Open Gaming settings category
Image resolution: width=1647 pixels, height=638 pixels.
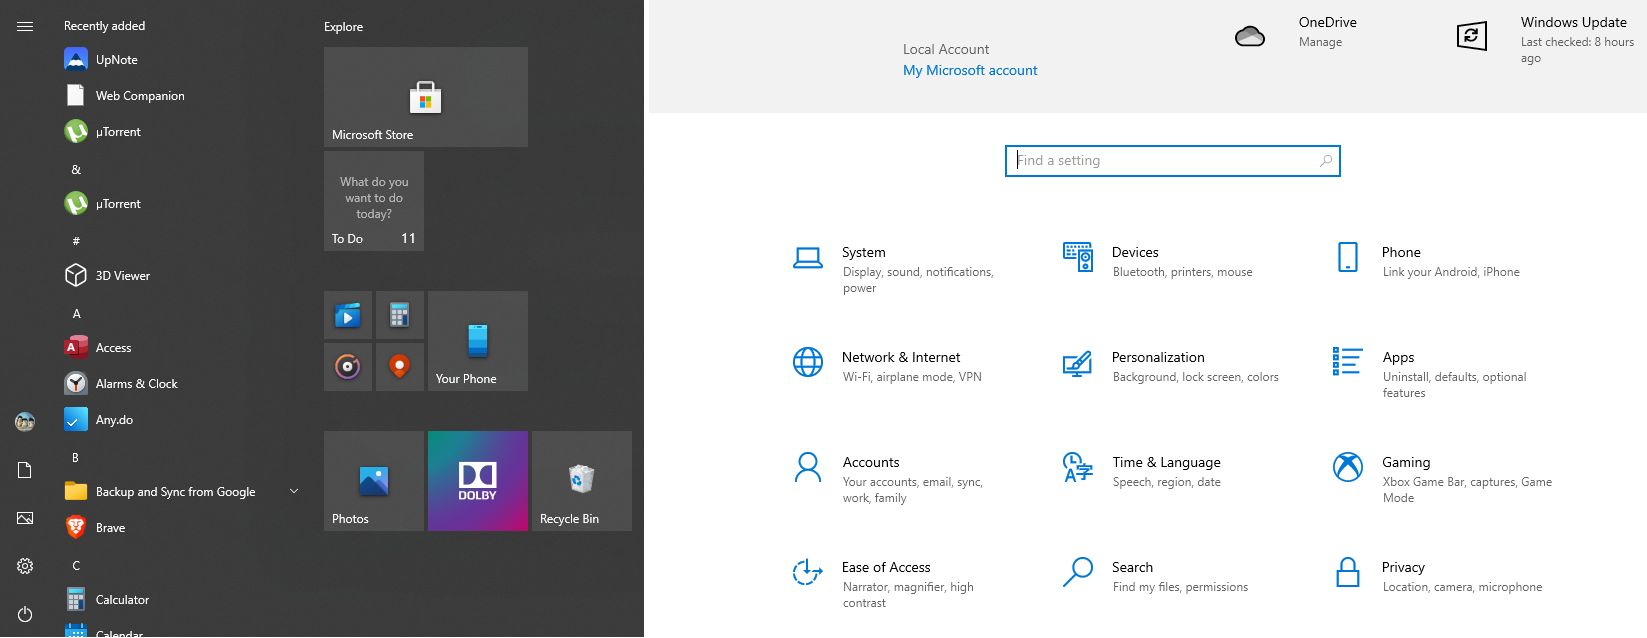tap(1443, 479)
